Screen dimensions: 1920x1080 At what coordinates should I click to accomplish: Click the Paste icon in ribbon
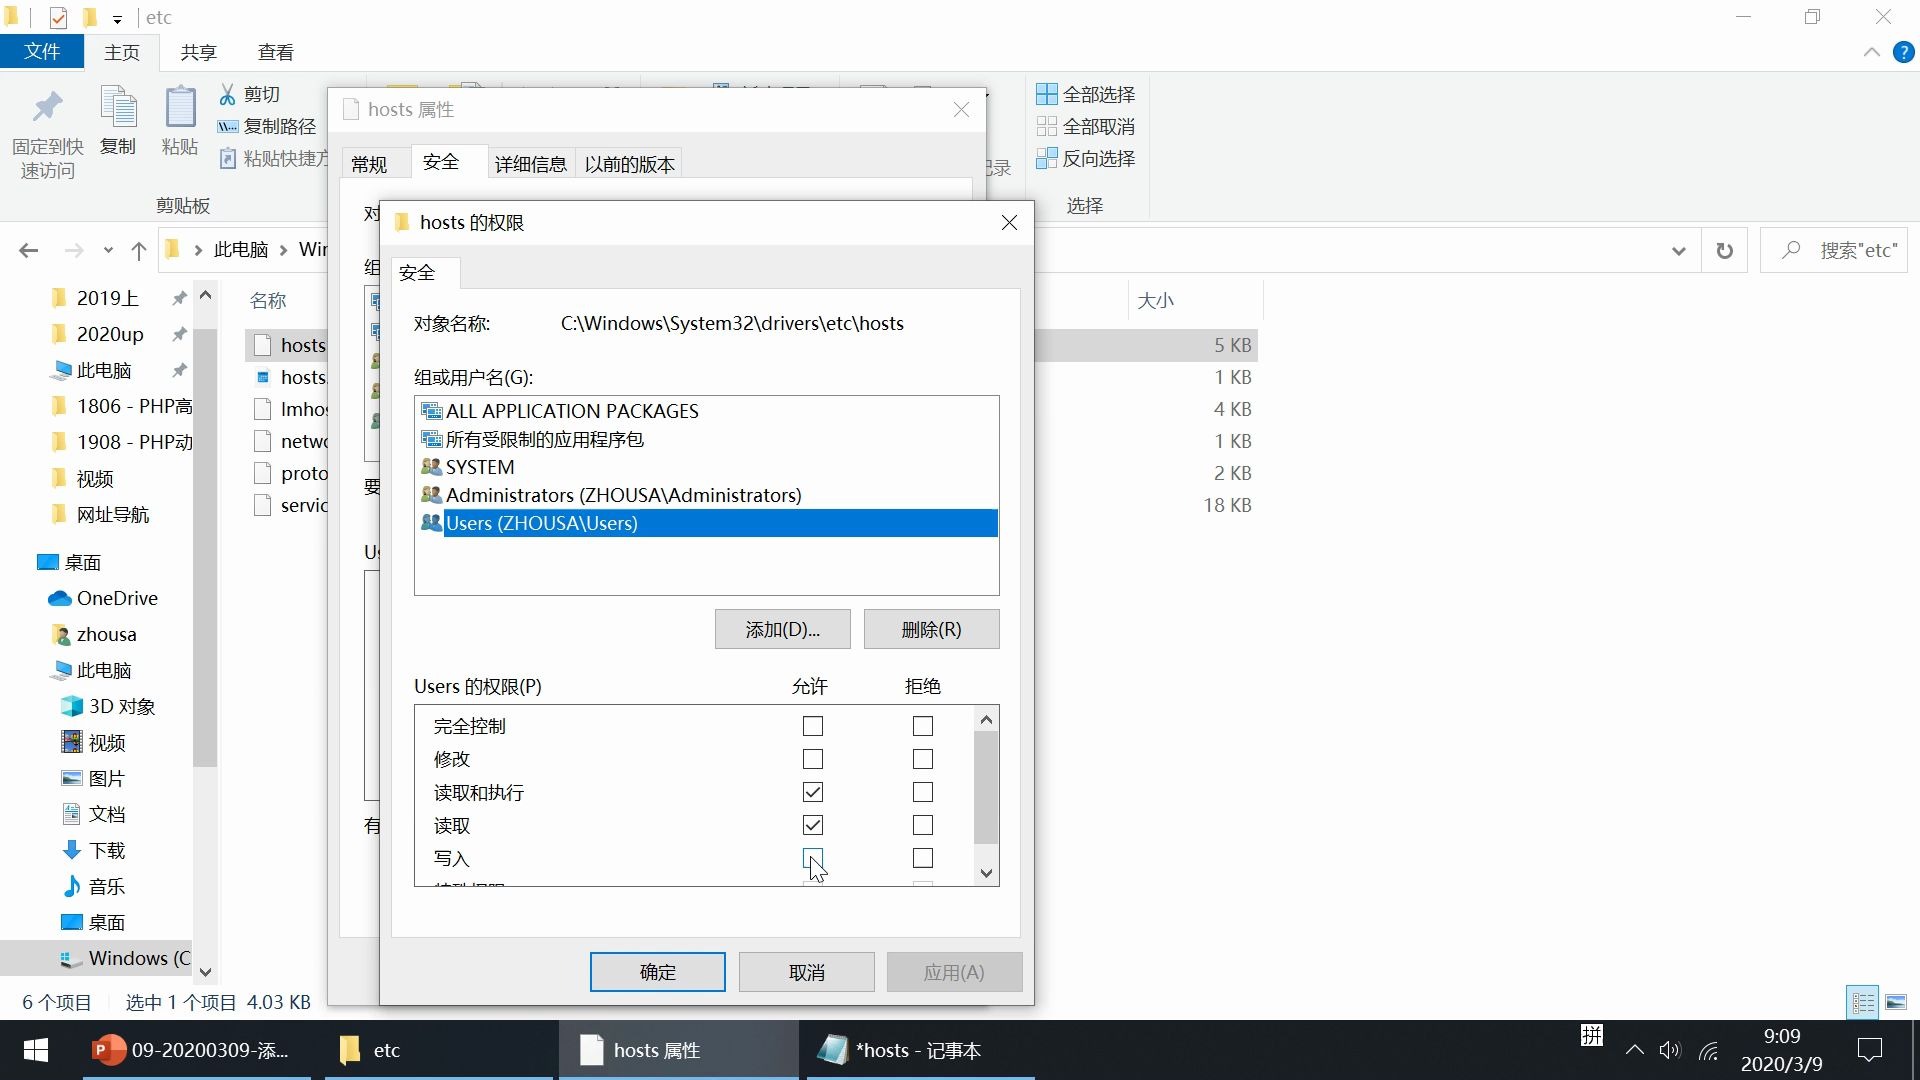(x=180, y=108)
